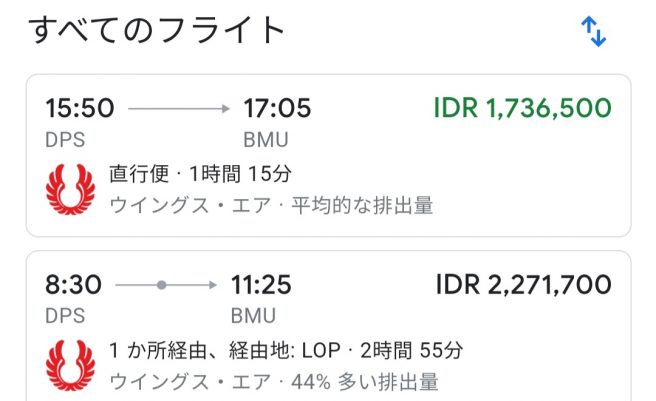Click BMU under 17:05 arrival

click(266, 140)
